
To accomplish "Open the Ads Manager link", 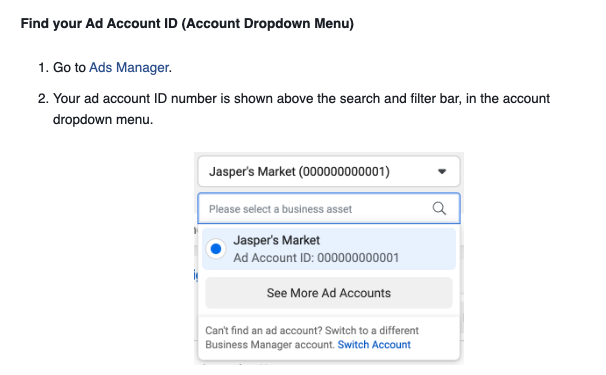I will [x=129, y=68].
